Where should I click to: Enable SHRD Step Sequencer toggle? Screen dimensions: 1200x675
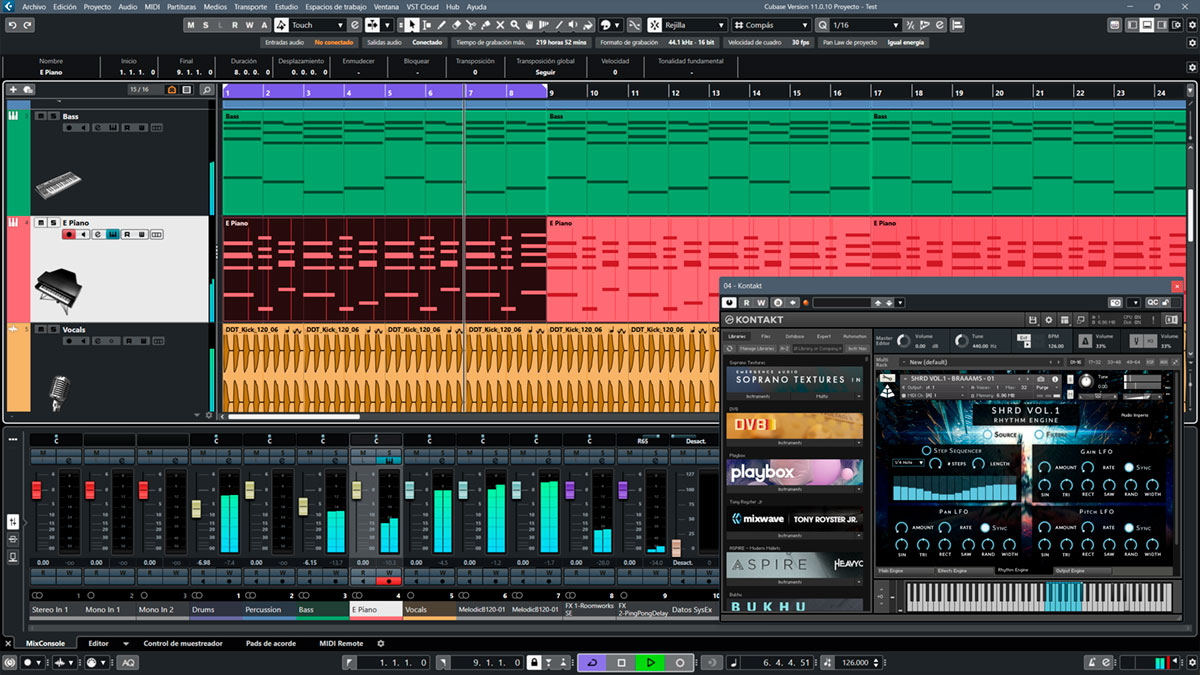pyautogui.click(x=924, y=451)
